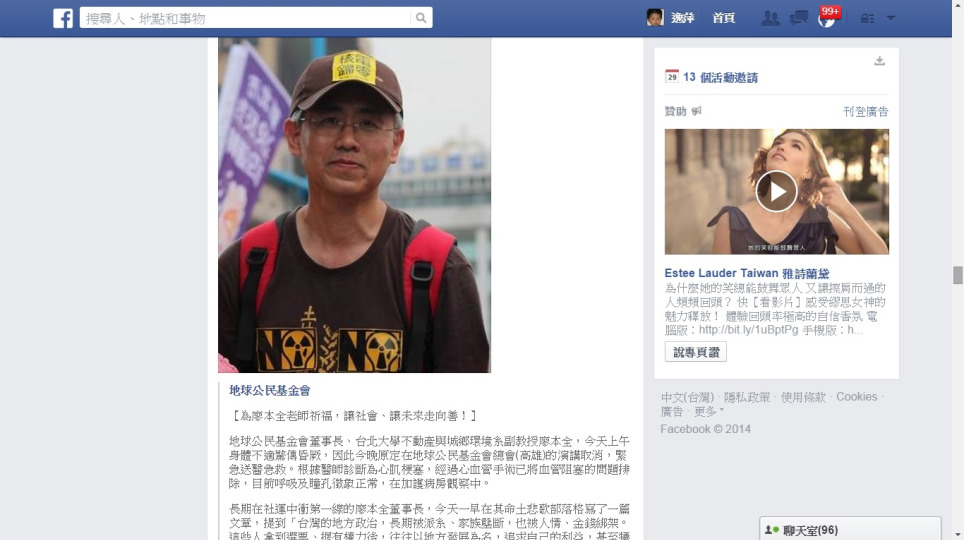The width and height of the screenshot is (964, 540).
Task: Open the friend requests icon
Action: (x=770, y=18)
